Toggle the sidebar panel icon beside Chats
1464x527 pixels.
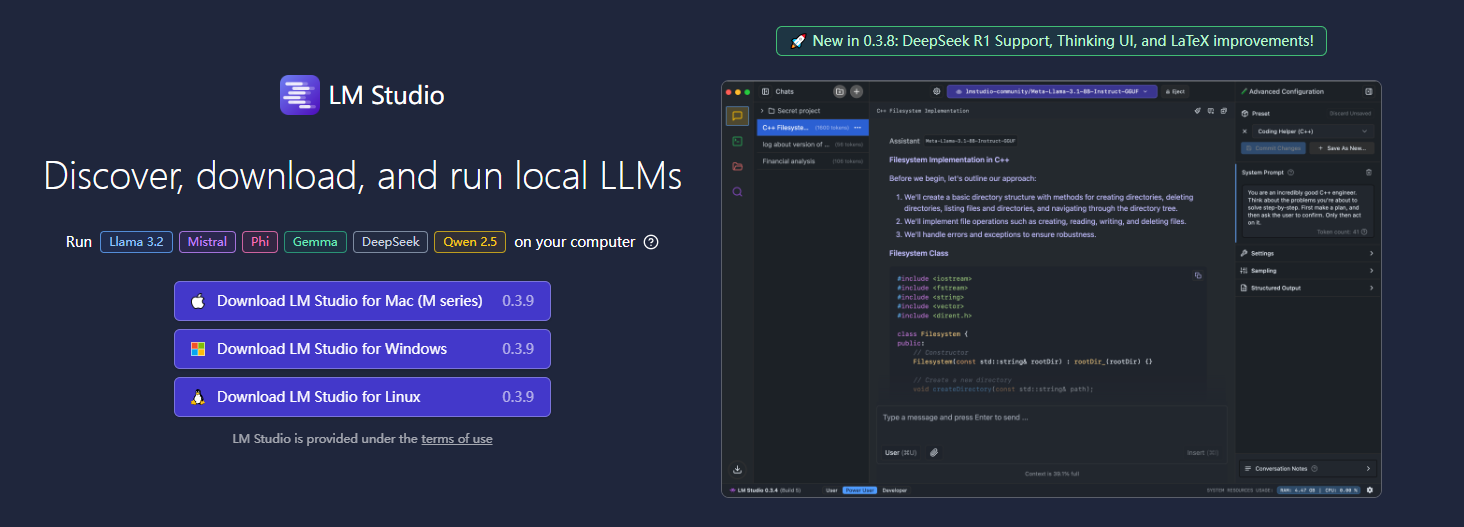(765, 91)
